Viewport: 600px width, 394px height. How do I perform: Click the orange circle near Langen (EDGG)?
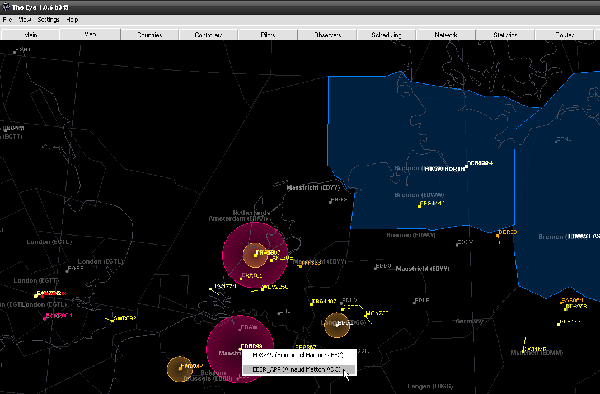point(337,325)
